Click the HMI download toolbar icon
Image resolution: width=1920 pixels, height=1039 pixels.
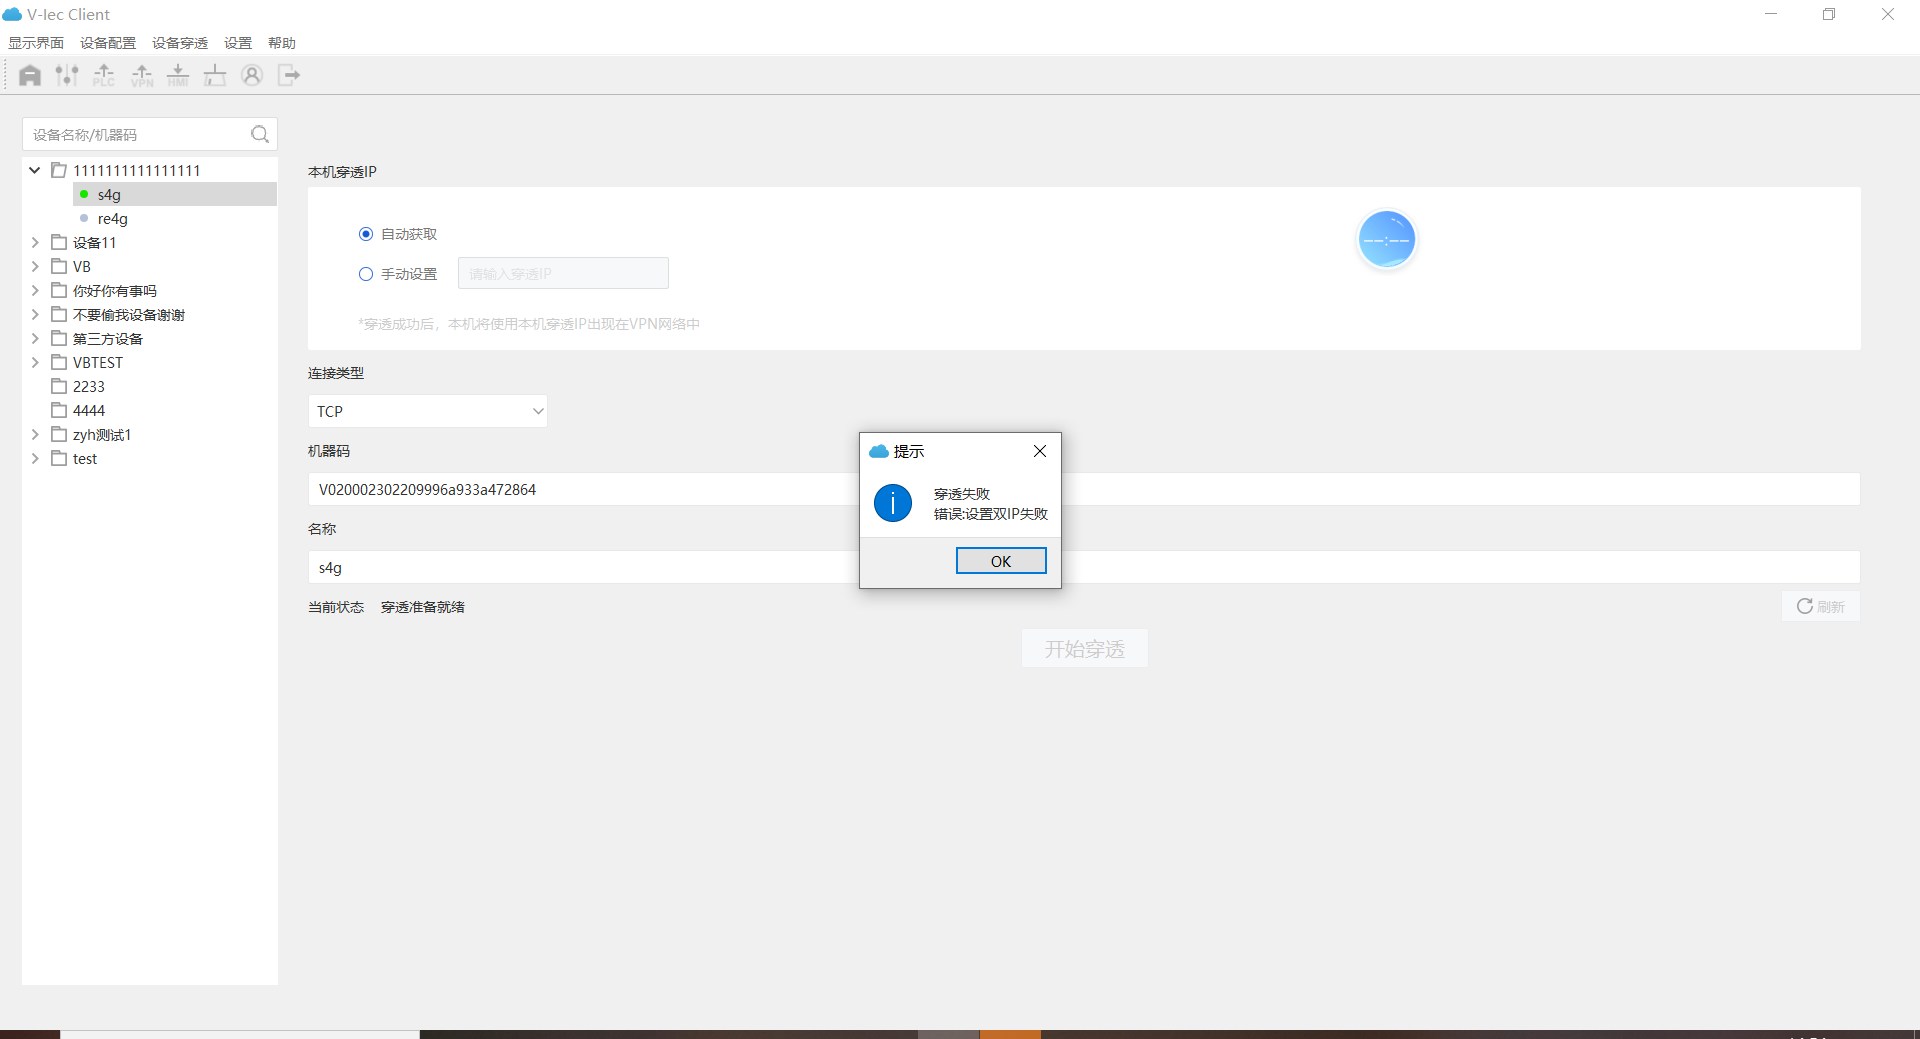tap(178, 75)
